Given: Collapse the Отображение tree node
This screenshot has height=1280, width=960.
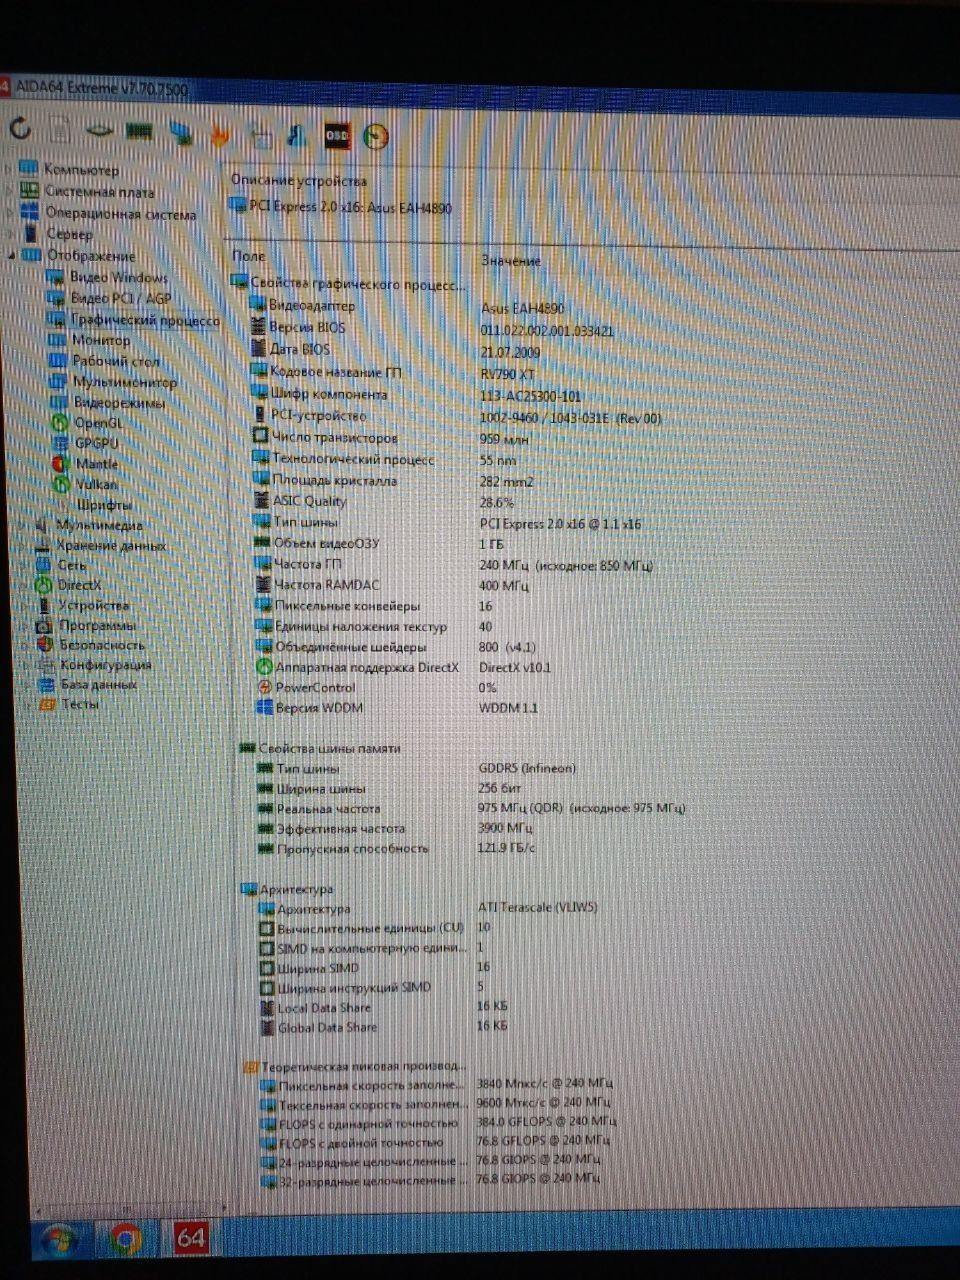Looking at the screenshot, I should point(11,256).
